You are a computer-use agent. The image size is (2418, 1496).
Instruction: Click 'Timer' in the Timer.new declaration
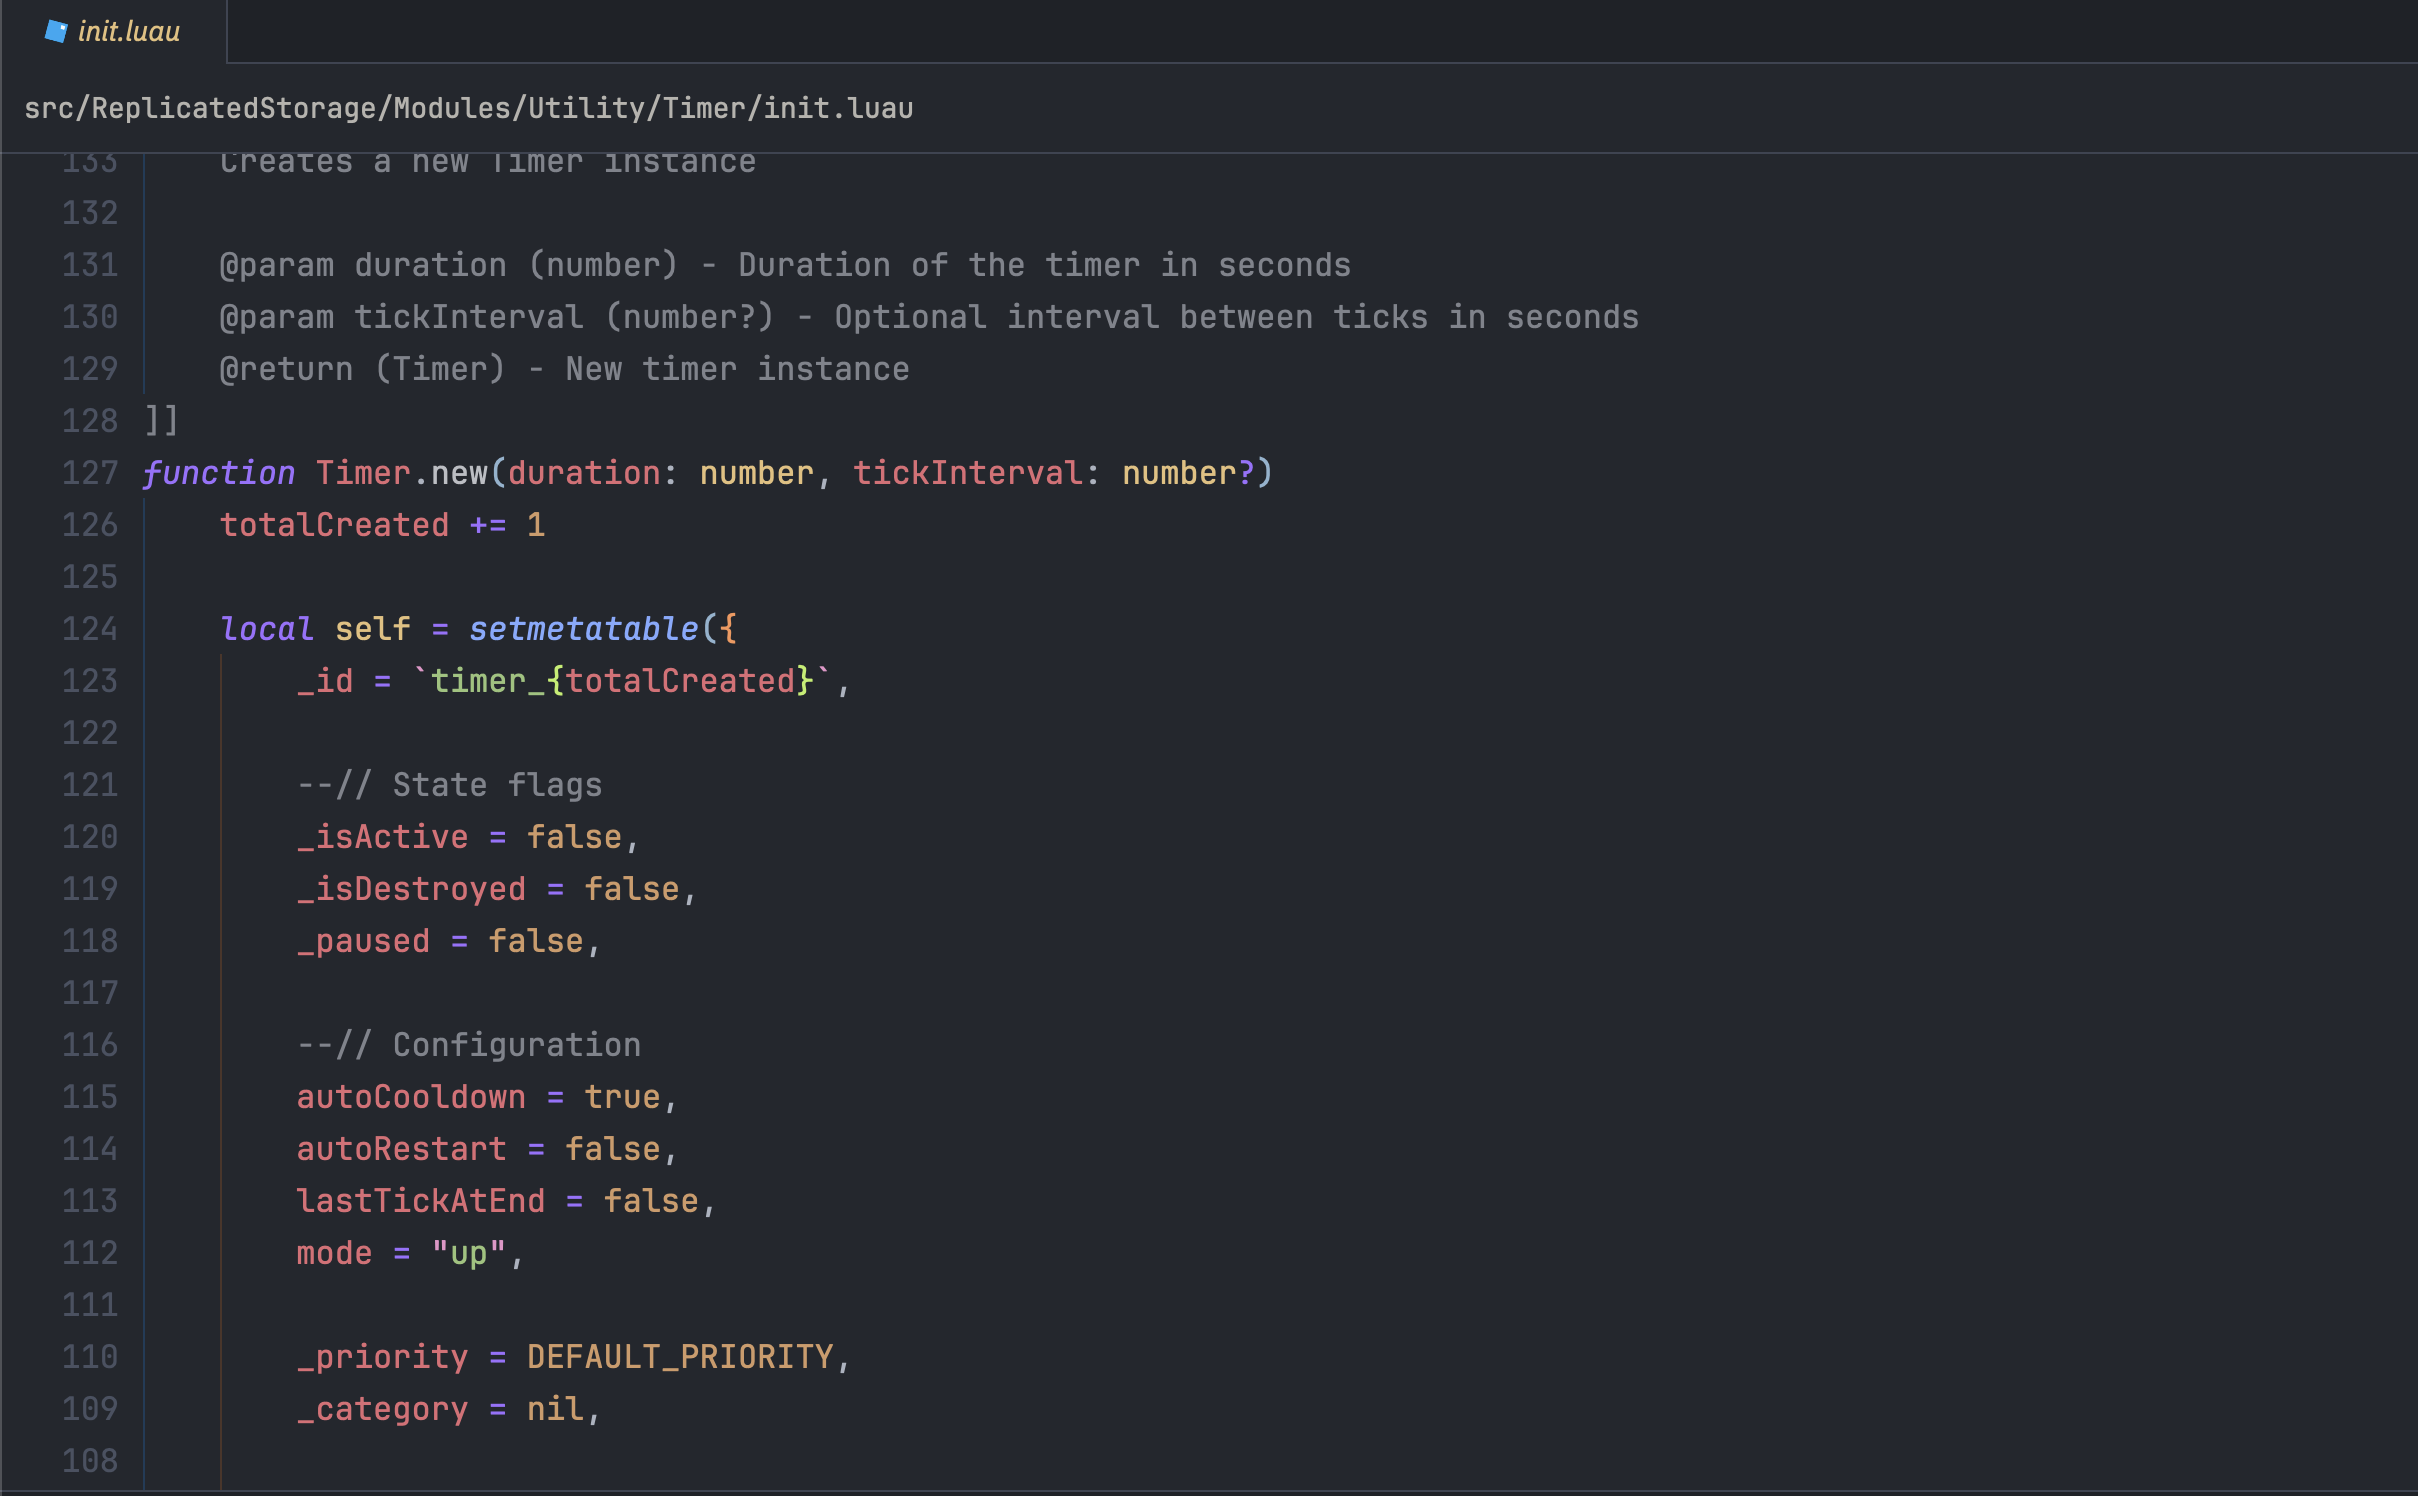pos(363,473)
